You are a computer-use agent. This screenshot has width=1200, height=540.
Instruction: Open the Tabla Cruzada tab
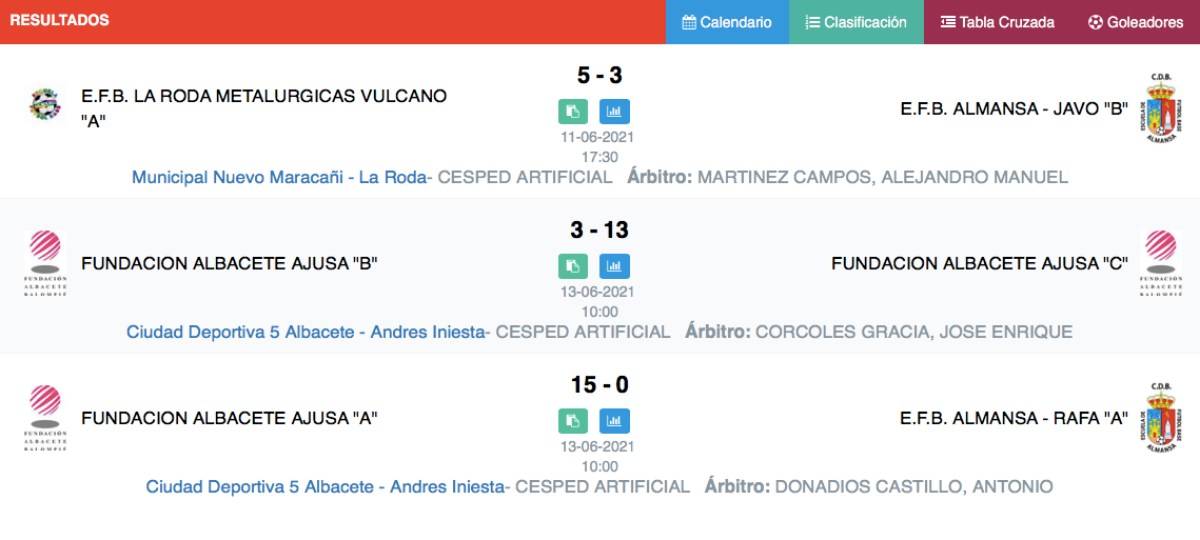[x=998, y=22]
